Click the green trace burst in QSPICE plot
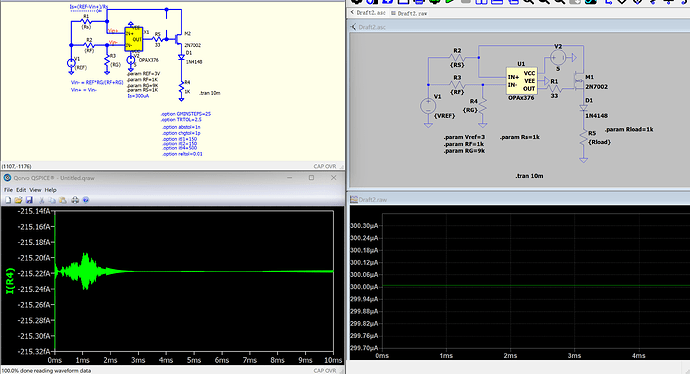 86,271
